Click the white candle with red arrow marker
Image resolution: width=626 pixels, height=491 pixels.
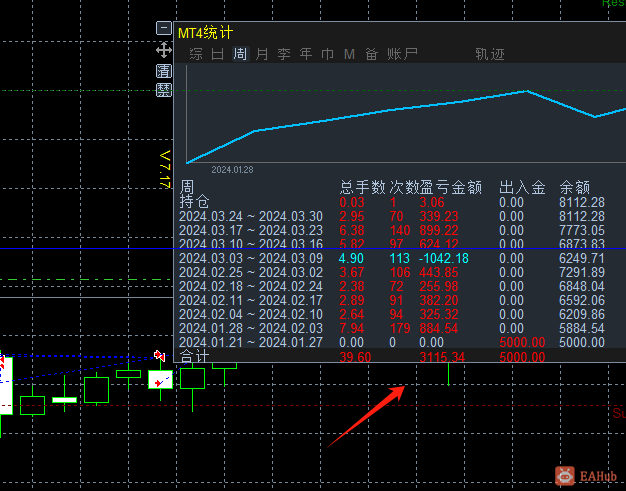pos(160,379)
